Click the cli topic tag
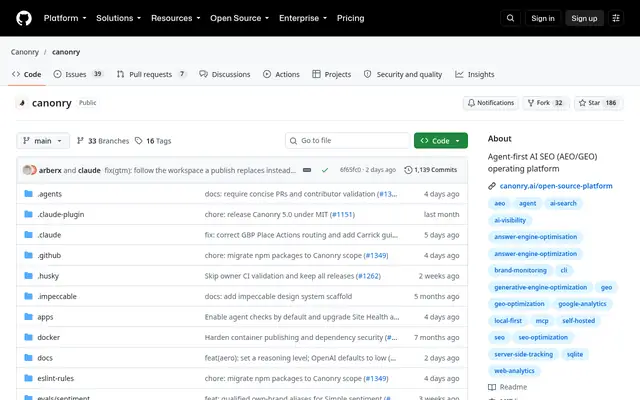Screen dimensions: 640x400 tap(564, 270)
